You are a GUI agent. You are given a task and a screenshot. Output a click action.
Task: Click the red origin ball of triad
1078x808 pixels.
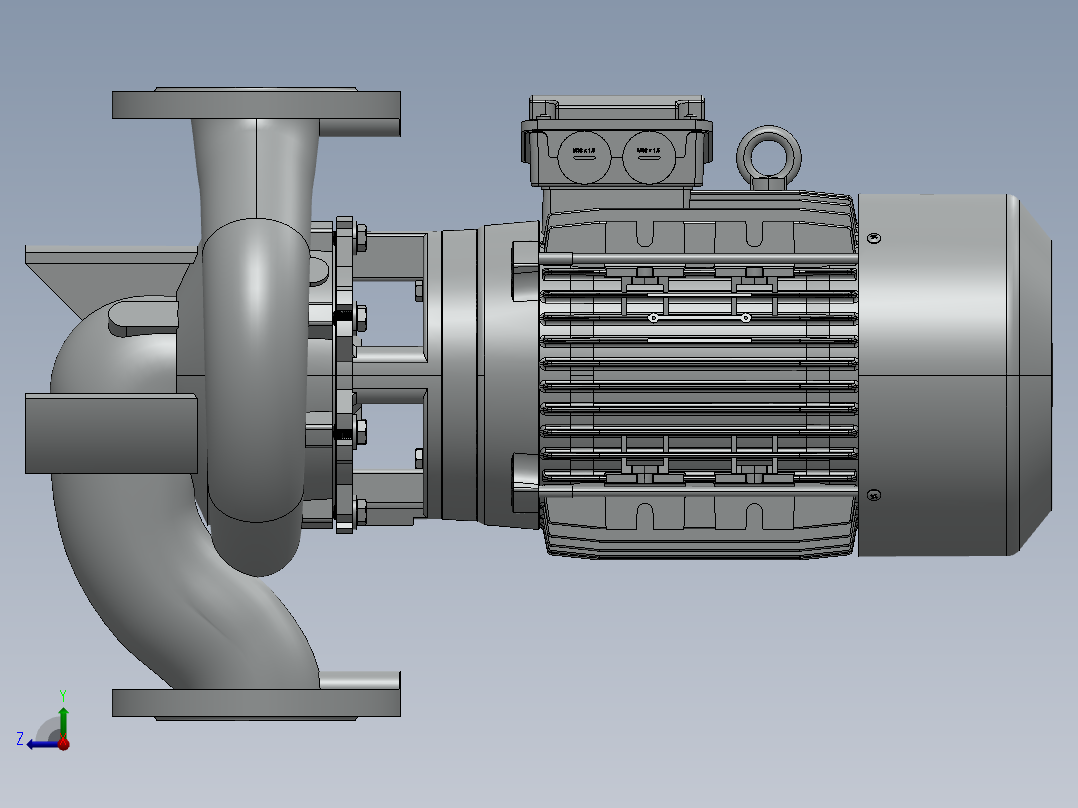pyautogui.click(x=64, y=743)
